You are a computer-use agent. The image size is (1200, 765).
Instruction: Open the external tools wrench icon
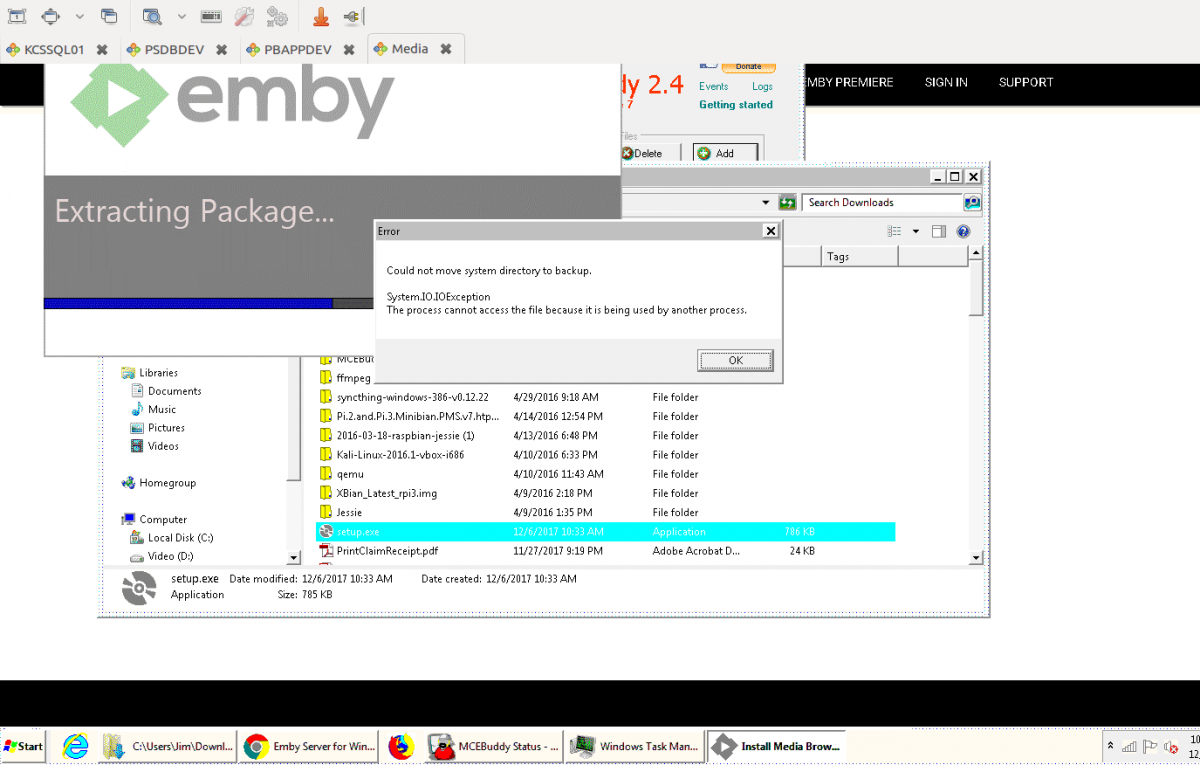[x=244, y=16]
